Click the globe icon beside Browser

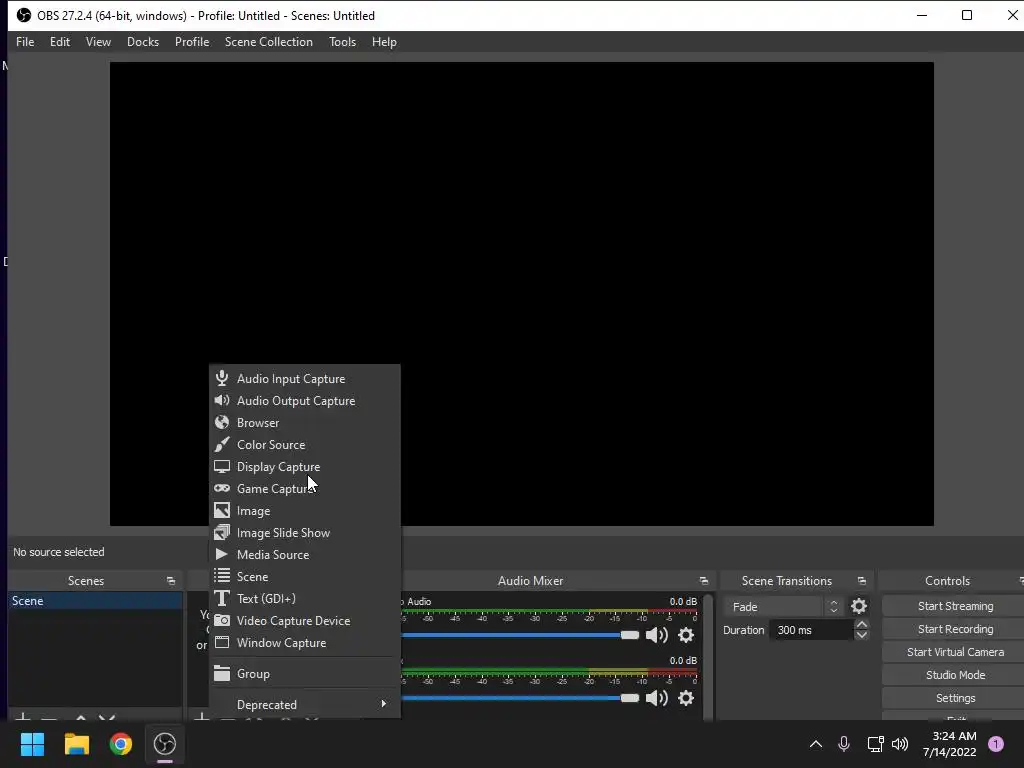point(222,423)
